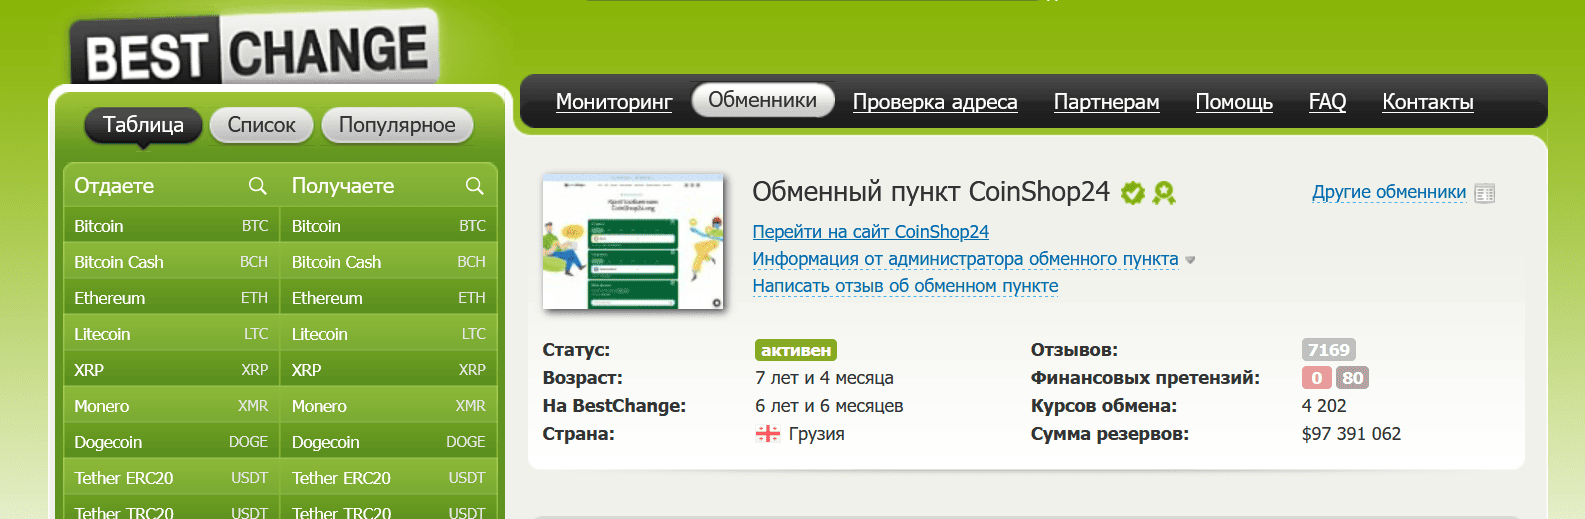Open Обменники menu item
The width and height of the screenshot is (1585, 519).
coord(763,100)
